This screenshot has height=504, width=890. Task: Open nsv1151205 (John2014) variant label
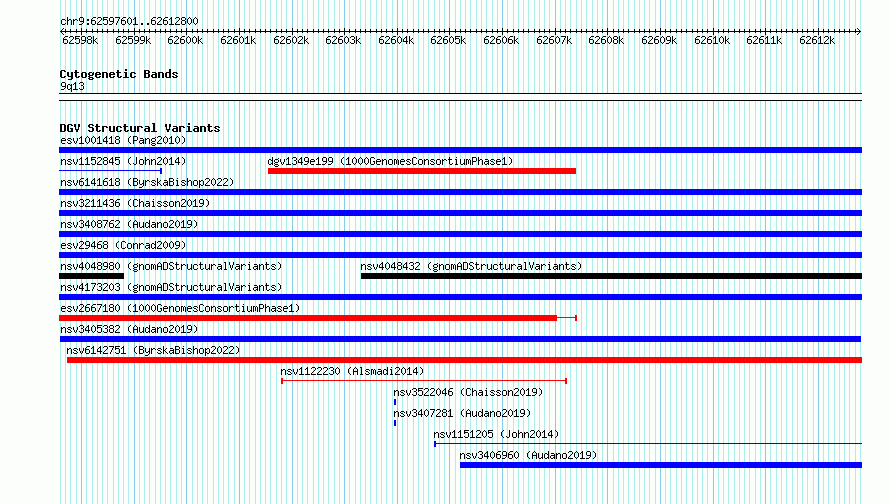click(496, 434)
